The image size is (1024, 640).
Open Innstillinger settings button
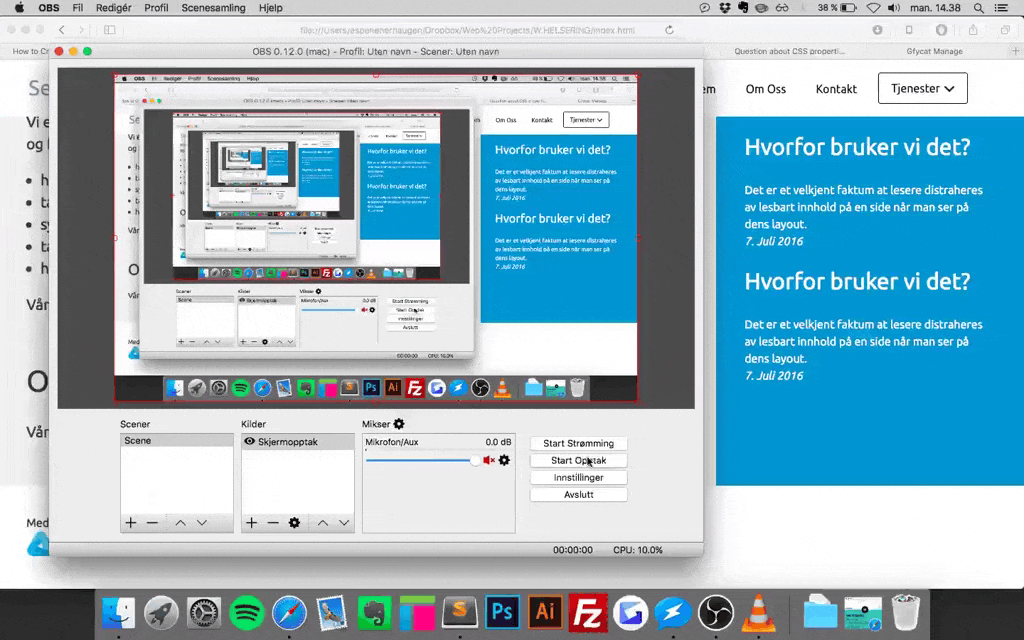(x=578, y=478)
